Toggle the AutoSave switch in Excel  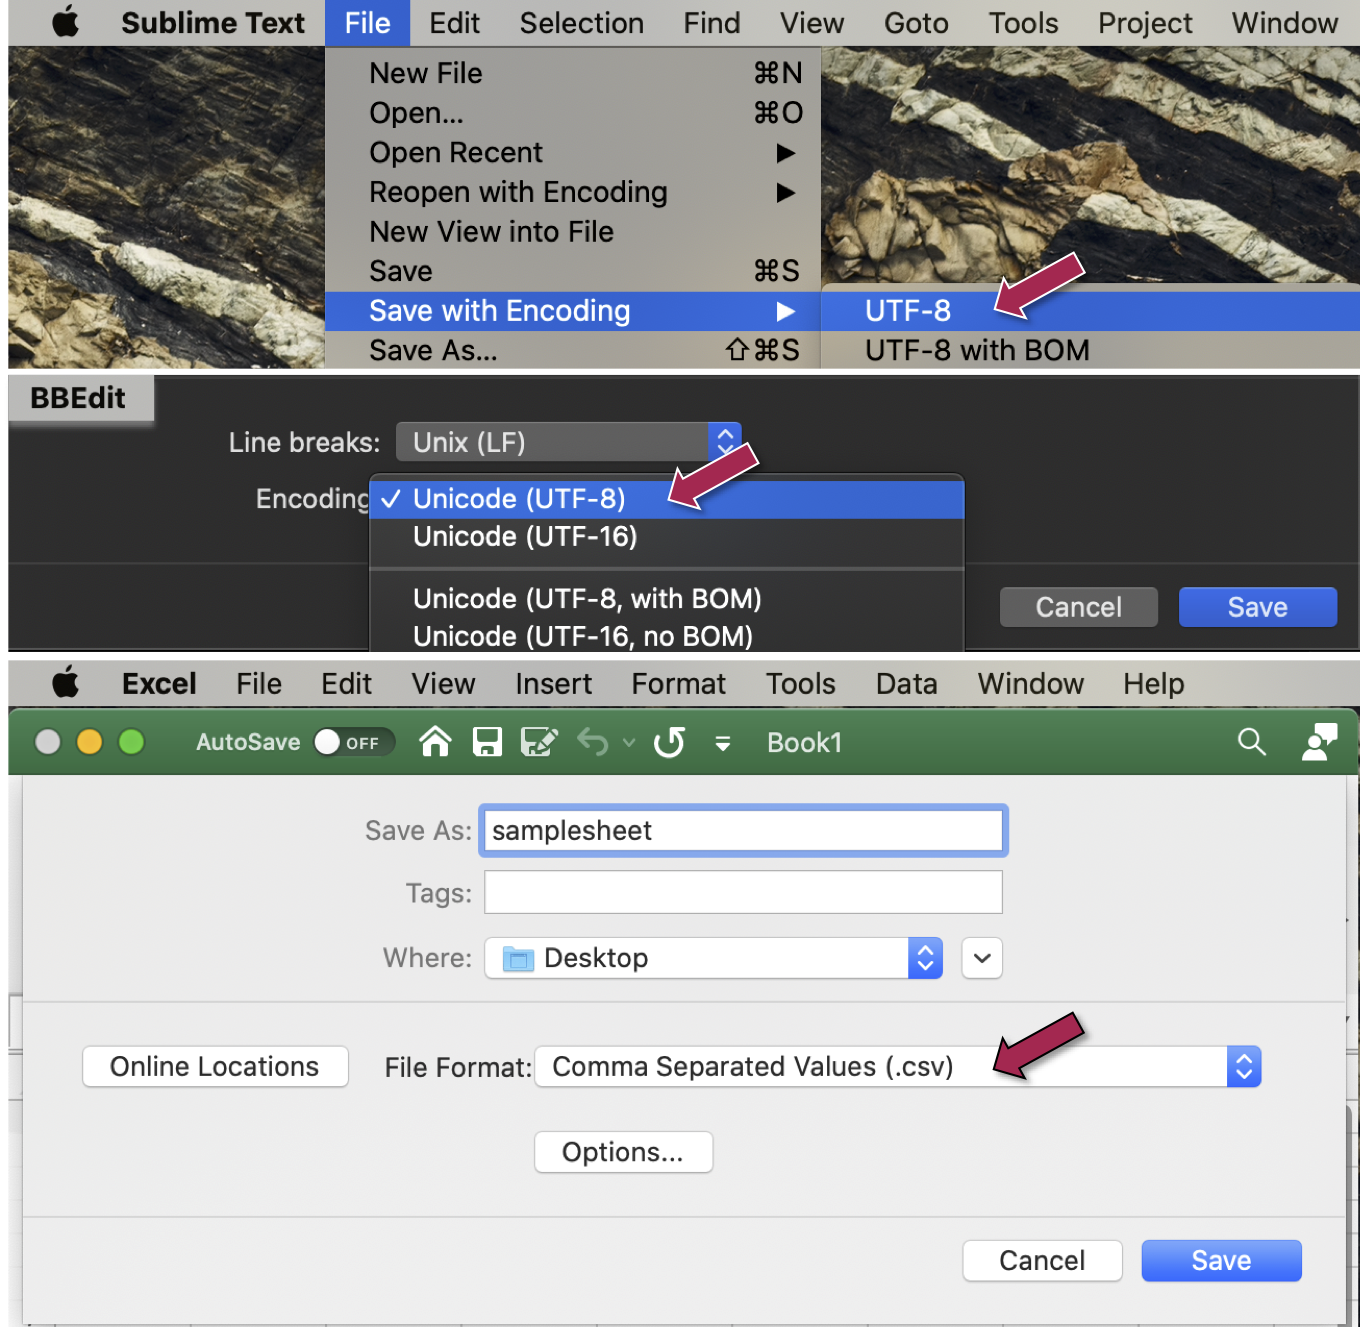pos(353,742)
